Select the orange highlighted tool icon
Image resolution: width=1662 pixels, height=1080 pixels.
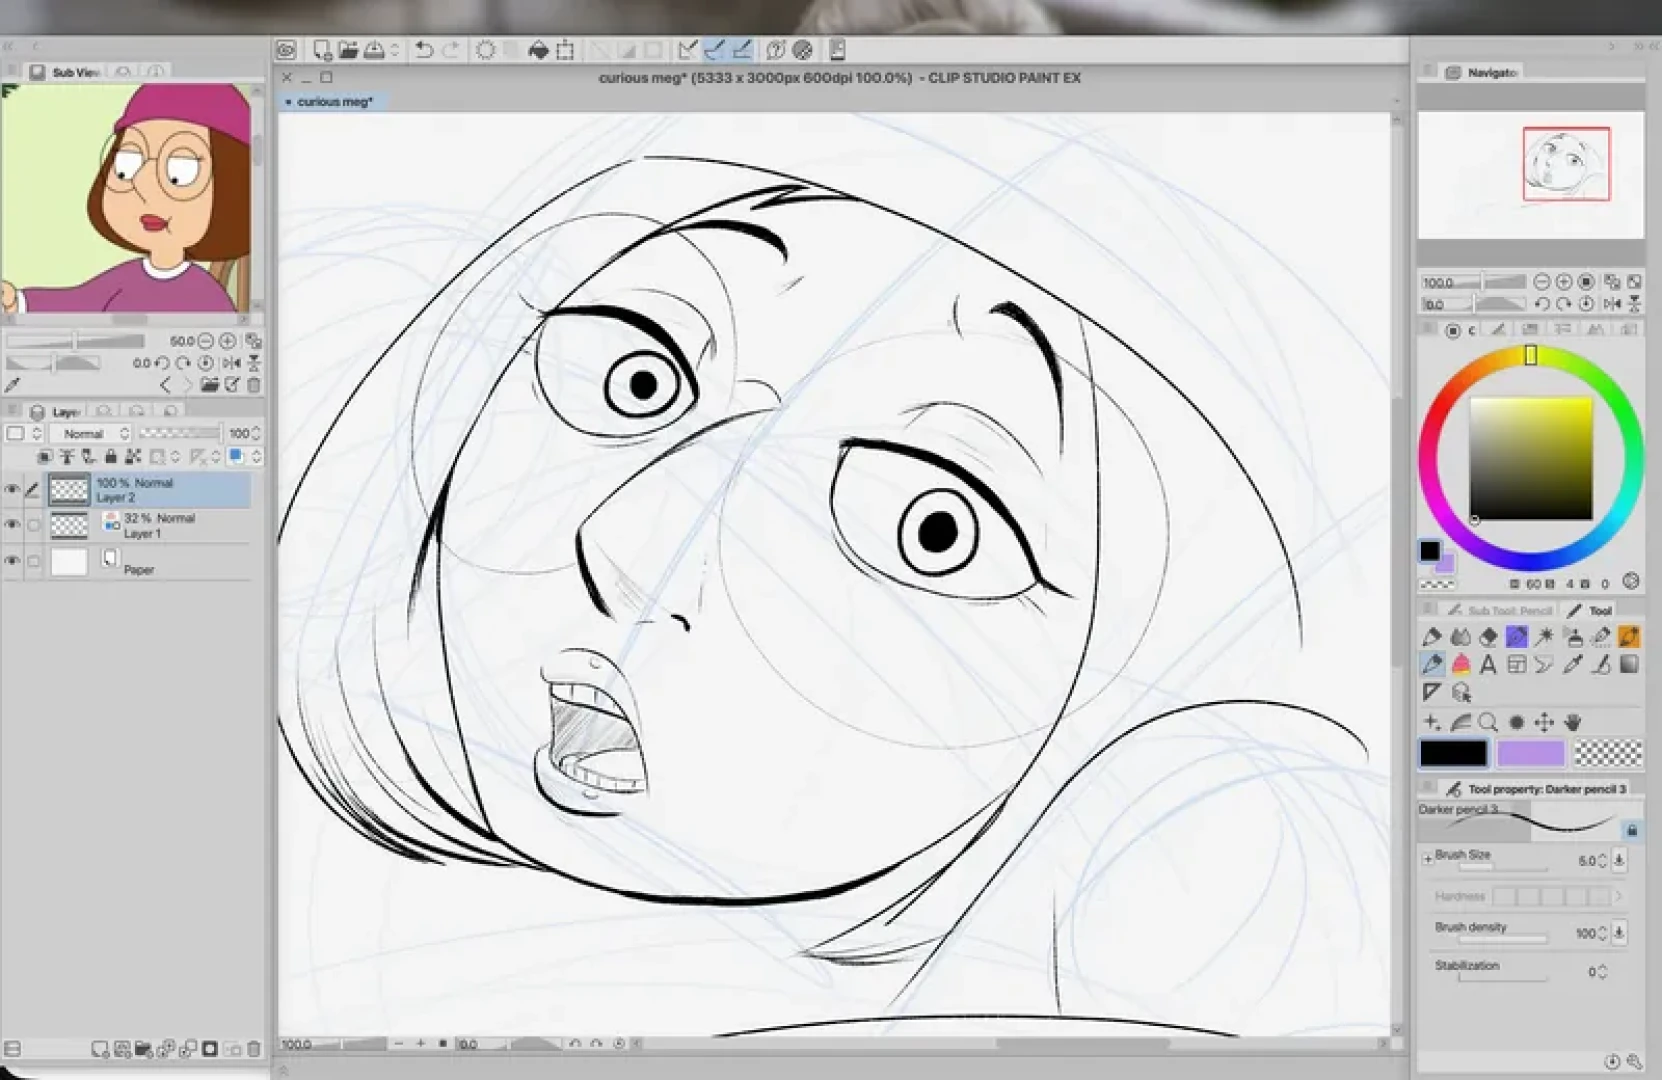(x=1629, y=636)
